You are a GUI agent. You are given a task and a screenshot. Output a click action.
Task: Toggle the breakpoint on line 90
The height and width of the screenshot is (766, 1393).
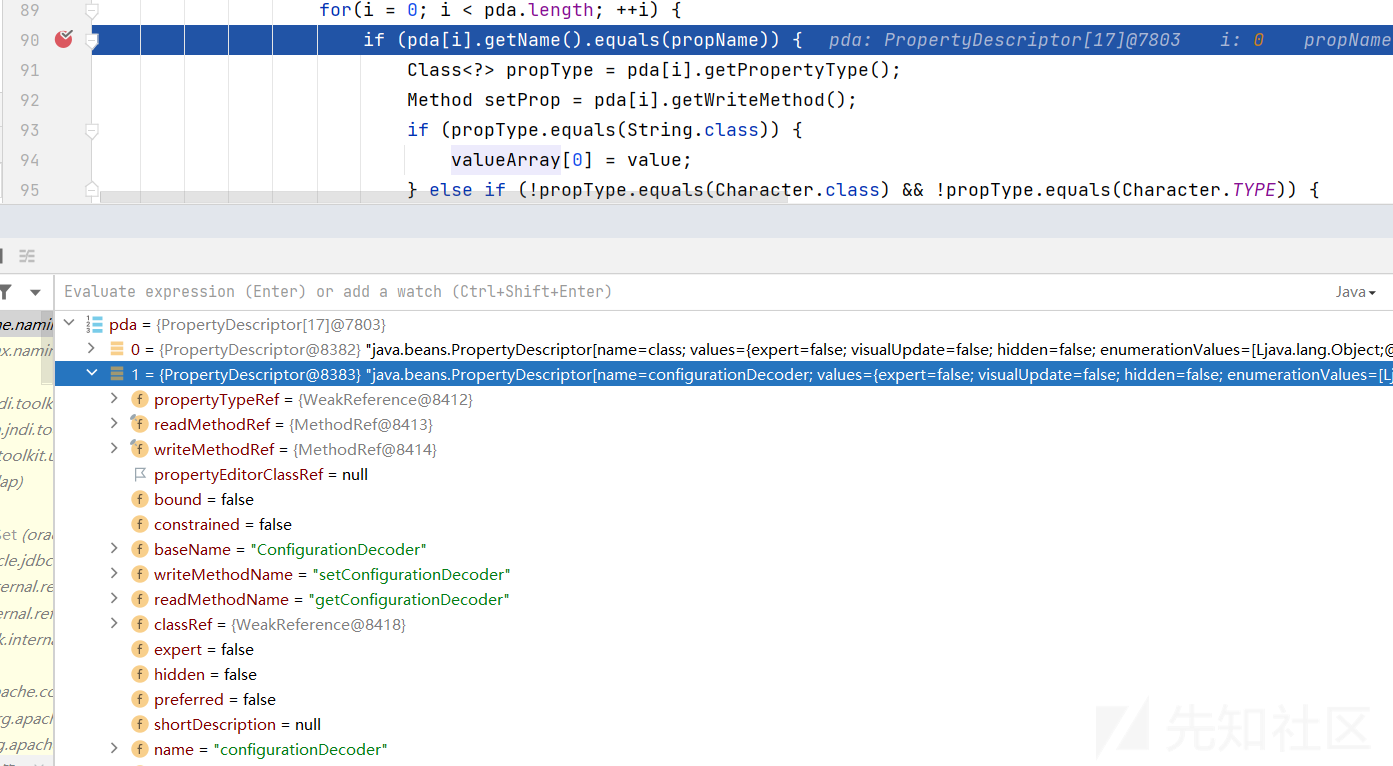coord(64,40)
